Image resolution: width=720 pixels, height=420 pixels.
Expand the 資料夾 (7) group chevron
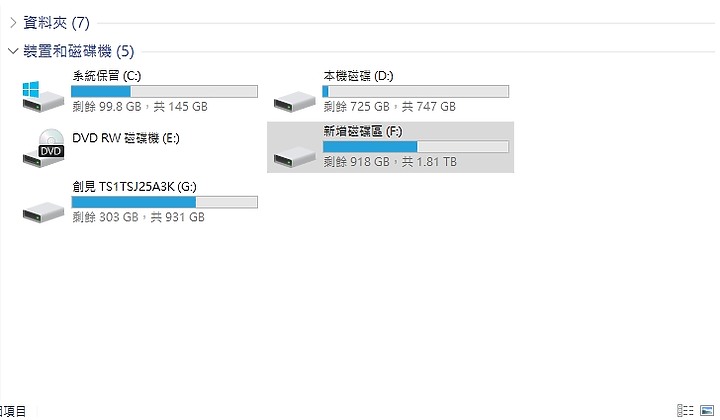click(x=13, y=22)
